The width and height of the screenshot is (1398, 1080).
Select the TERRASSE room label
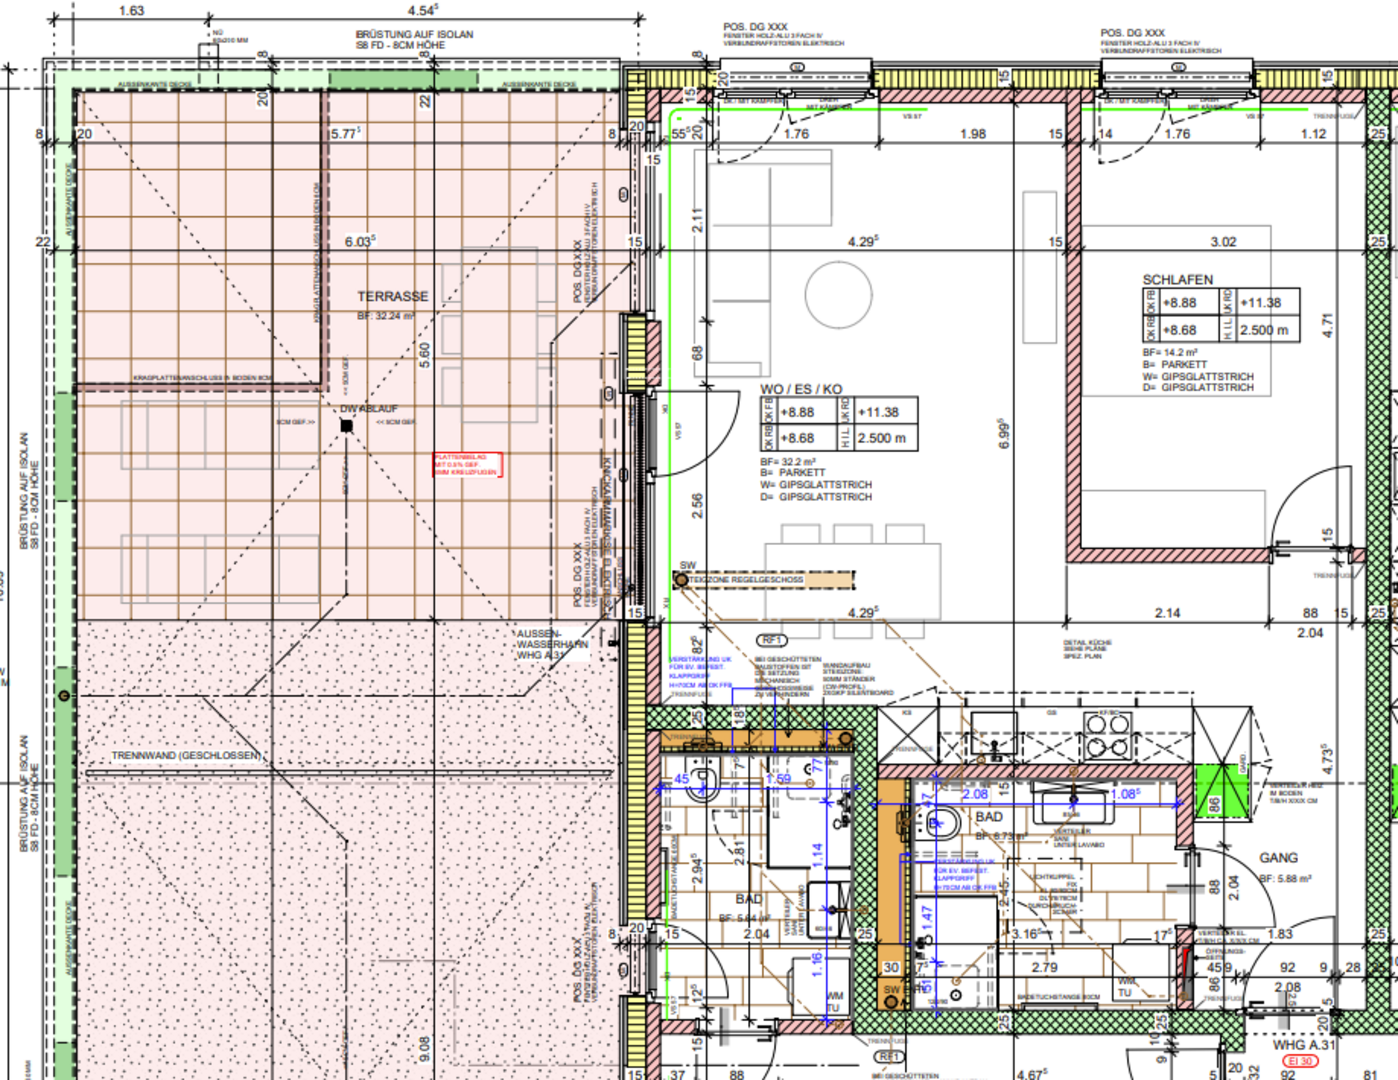[392, 297]
